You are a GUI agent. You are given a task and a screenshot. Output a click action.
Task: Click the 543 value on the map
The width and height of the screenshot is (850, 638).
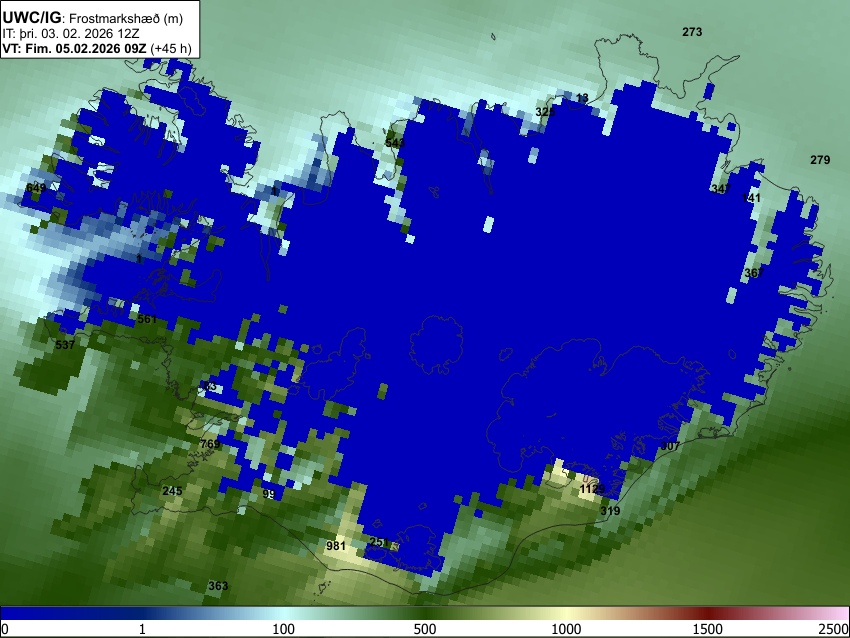395,143
